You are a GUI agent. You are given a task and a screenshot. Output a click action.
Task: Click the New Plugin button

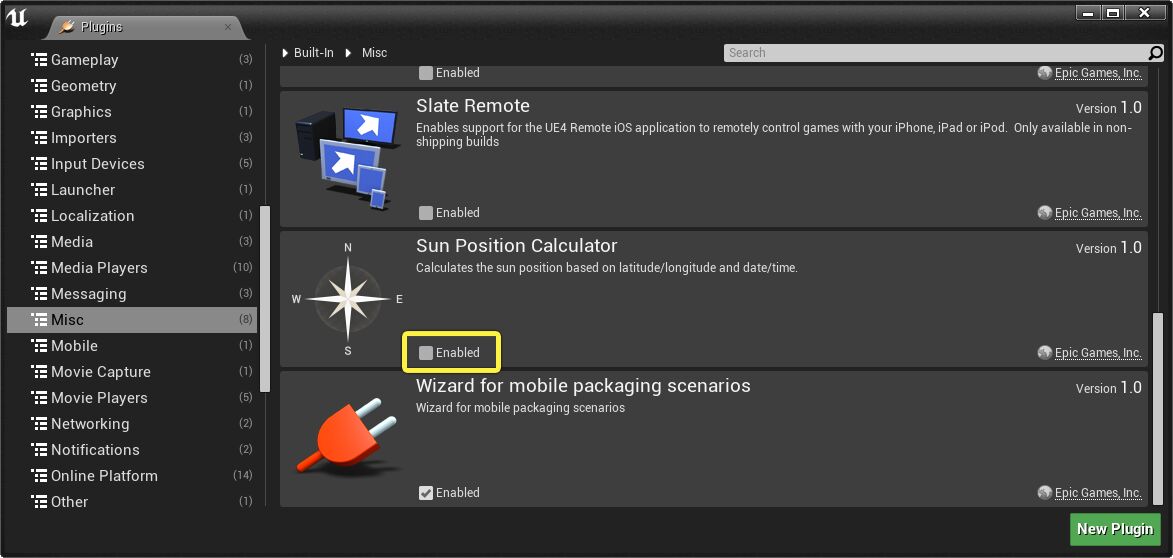pos(1114,529)
